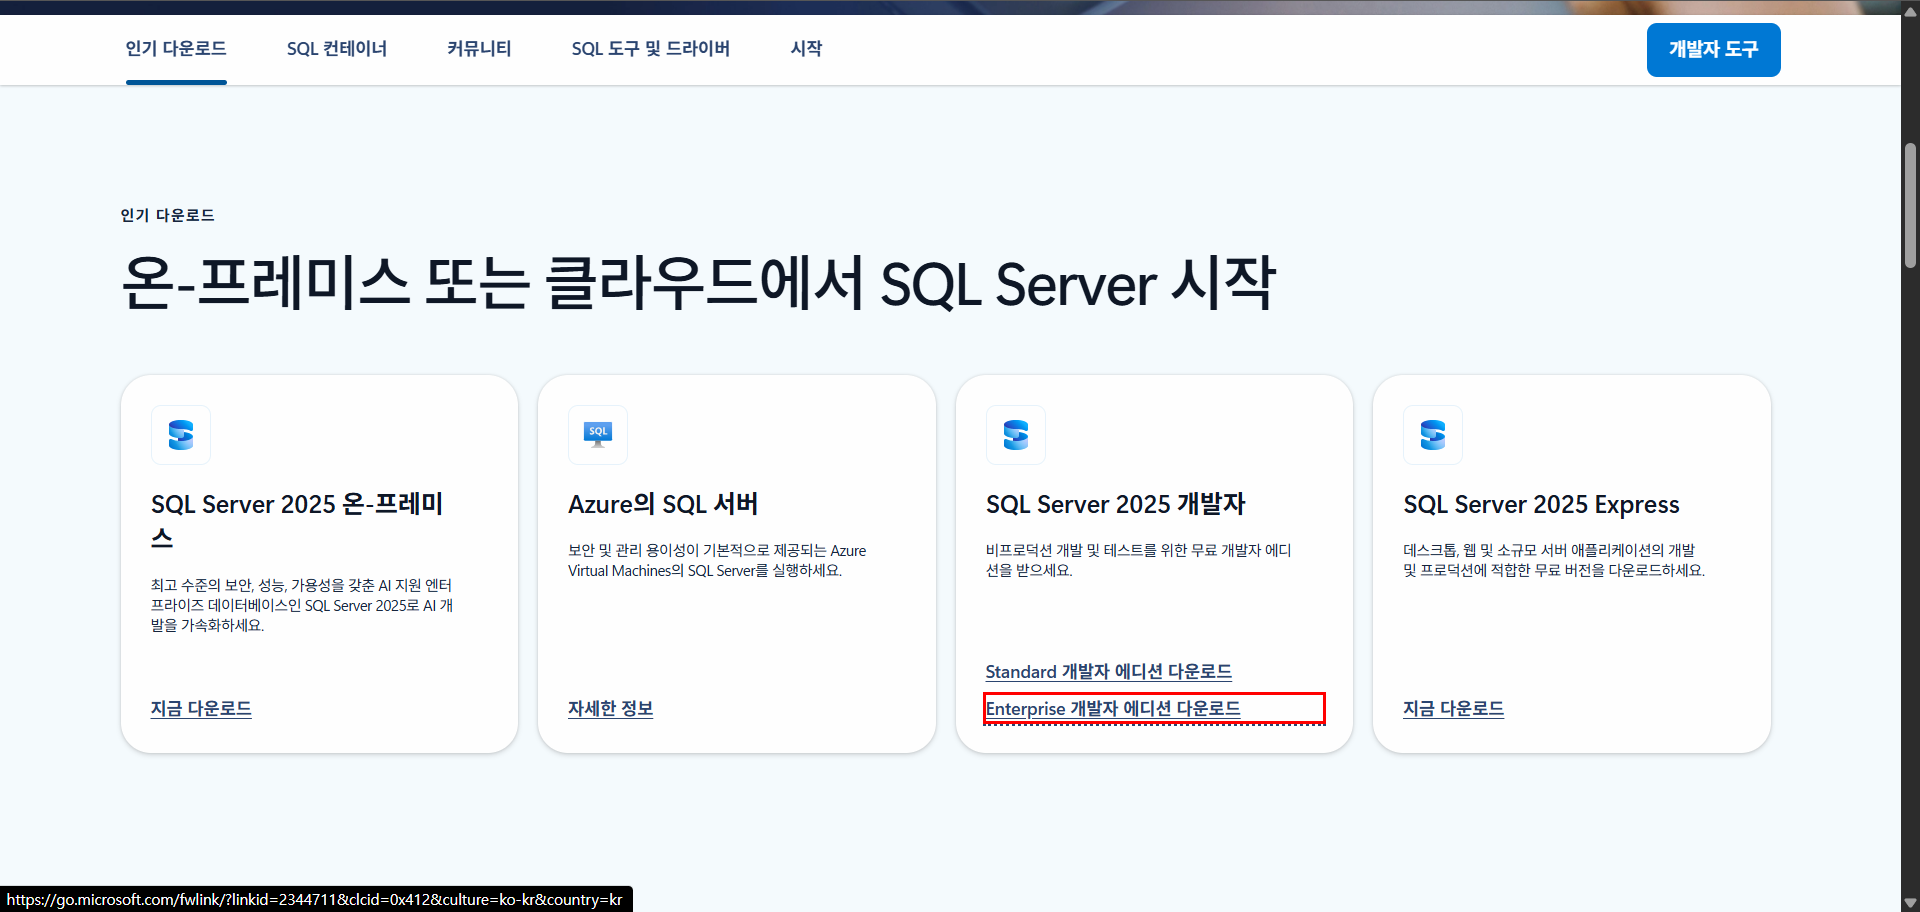Click the Azure의 SQL 서버 monitor icon
Image resolution: width=1920 pixels, height=912 pixels.
(598, 435)
